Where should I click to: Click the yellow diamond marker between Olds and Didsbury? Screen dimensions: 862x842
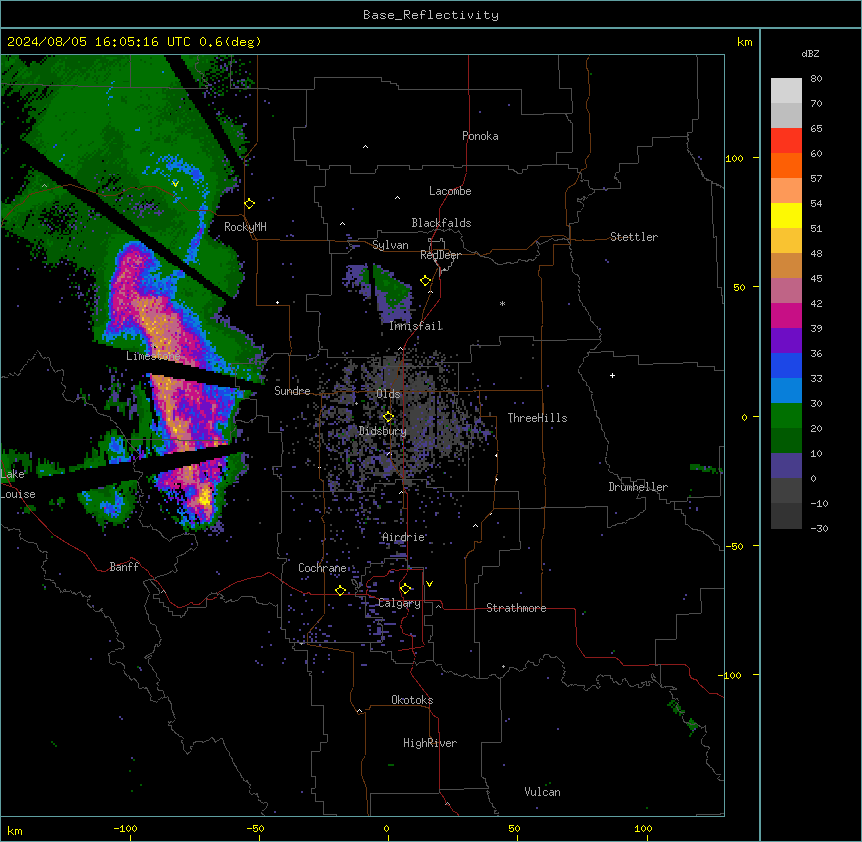388,417
